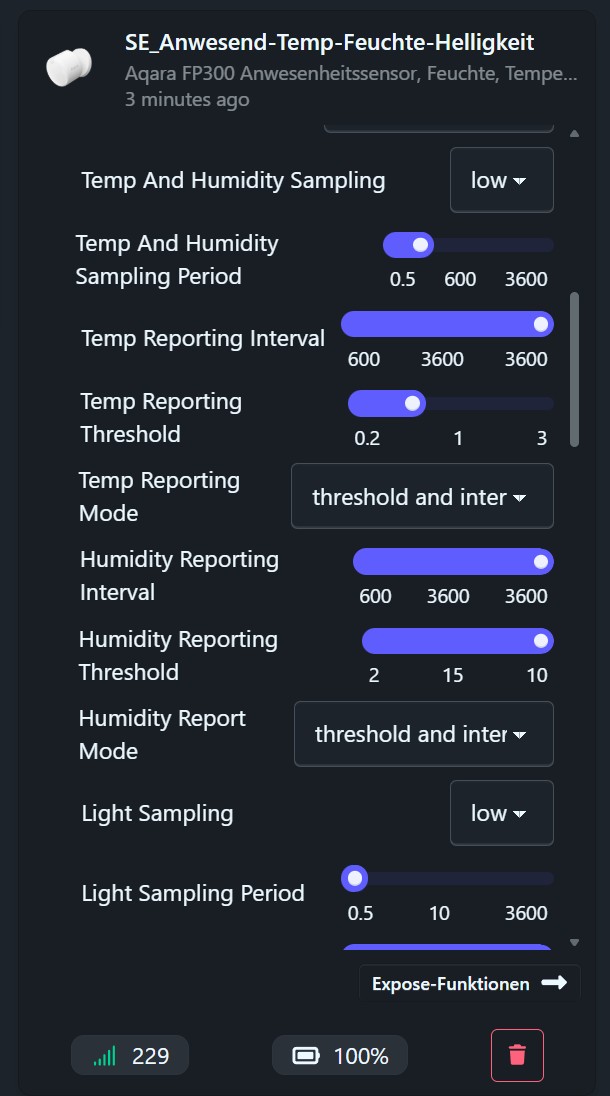Click the white Aqara sensor device image
This screenshot has height=1096, width=610.
click(68, 68)
